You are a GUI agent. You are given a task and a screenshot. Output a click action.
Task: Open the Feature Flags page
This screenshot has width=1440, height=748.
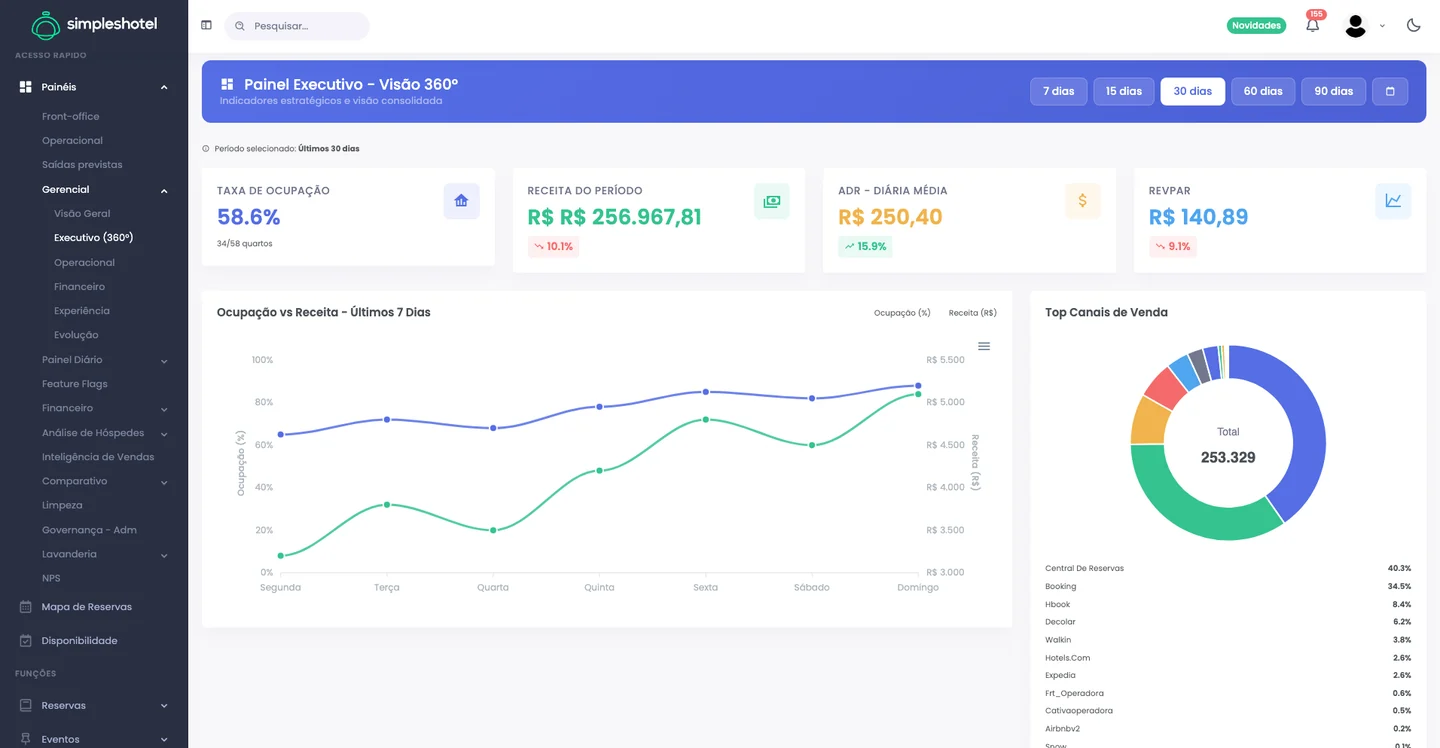pos(74,384)
